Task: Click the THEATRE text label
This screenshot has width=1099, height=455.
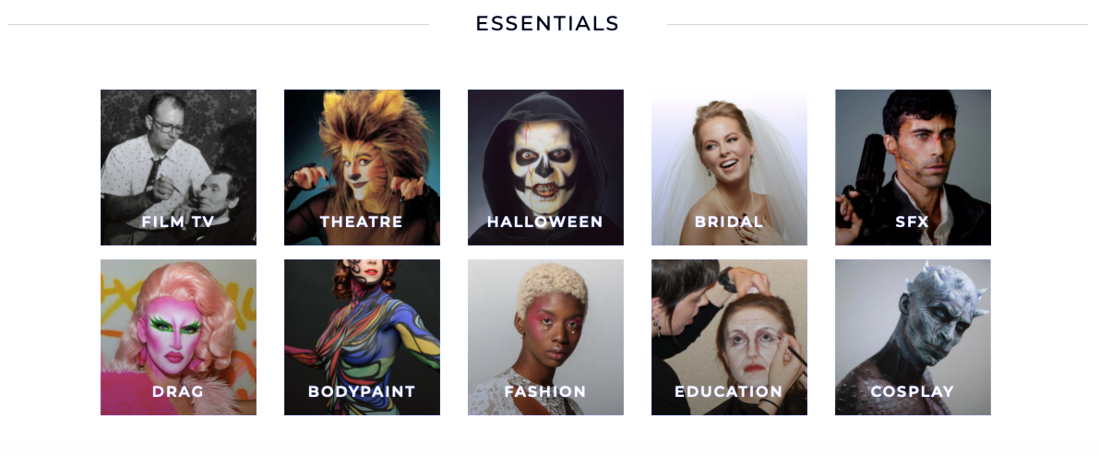Action: pos(362,222)
